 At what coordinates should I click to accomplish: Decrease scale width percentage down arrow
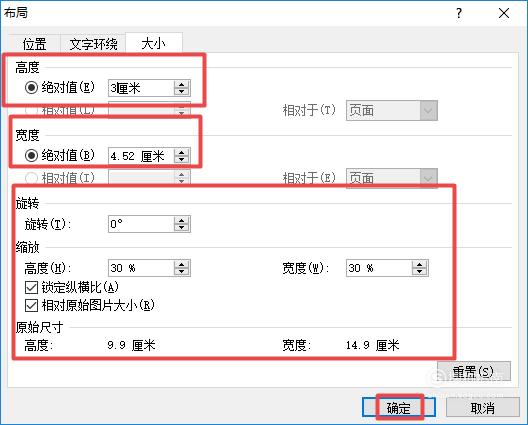pyautogui.click(x=420, y=272)
